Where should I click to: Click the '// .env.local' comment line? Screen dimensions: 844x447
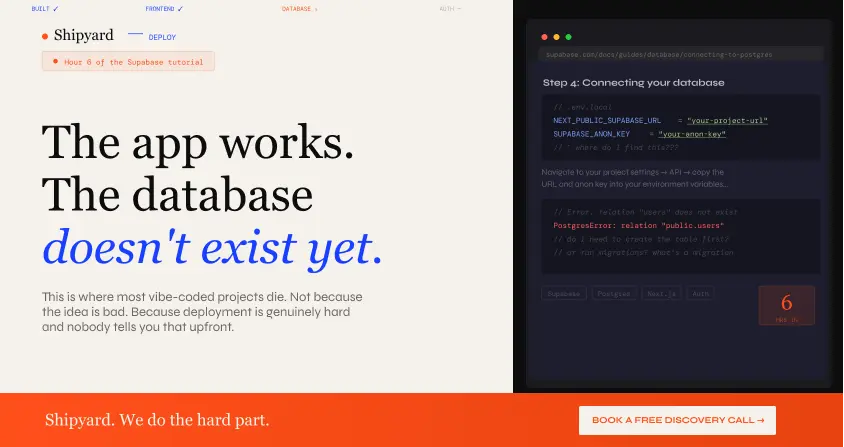click(x=582, y=107)
